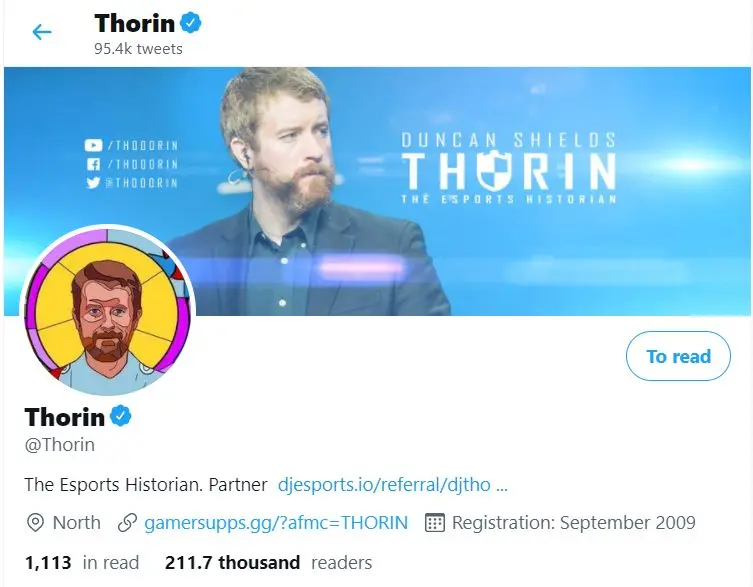Screen dimensions: 753x587
Task: Open the gamersupps.gg website link
Action: pos(276,523)
